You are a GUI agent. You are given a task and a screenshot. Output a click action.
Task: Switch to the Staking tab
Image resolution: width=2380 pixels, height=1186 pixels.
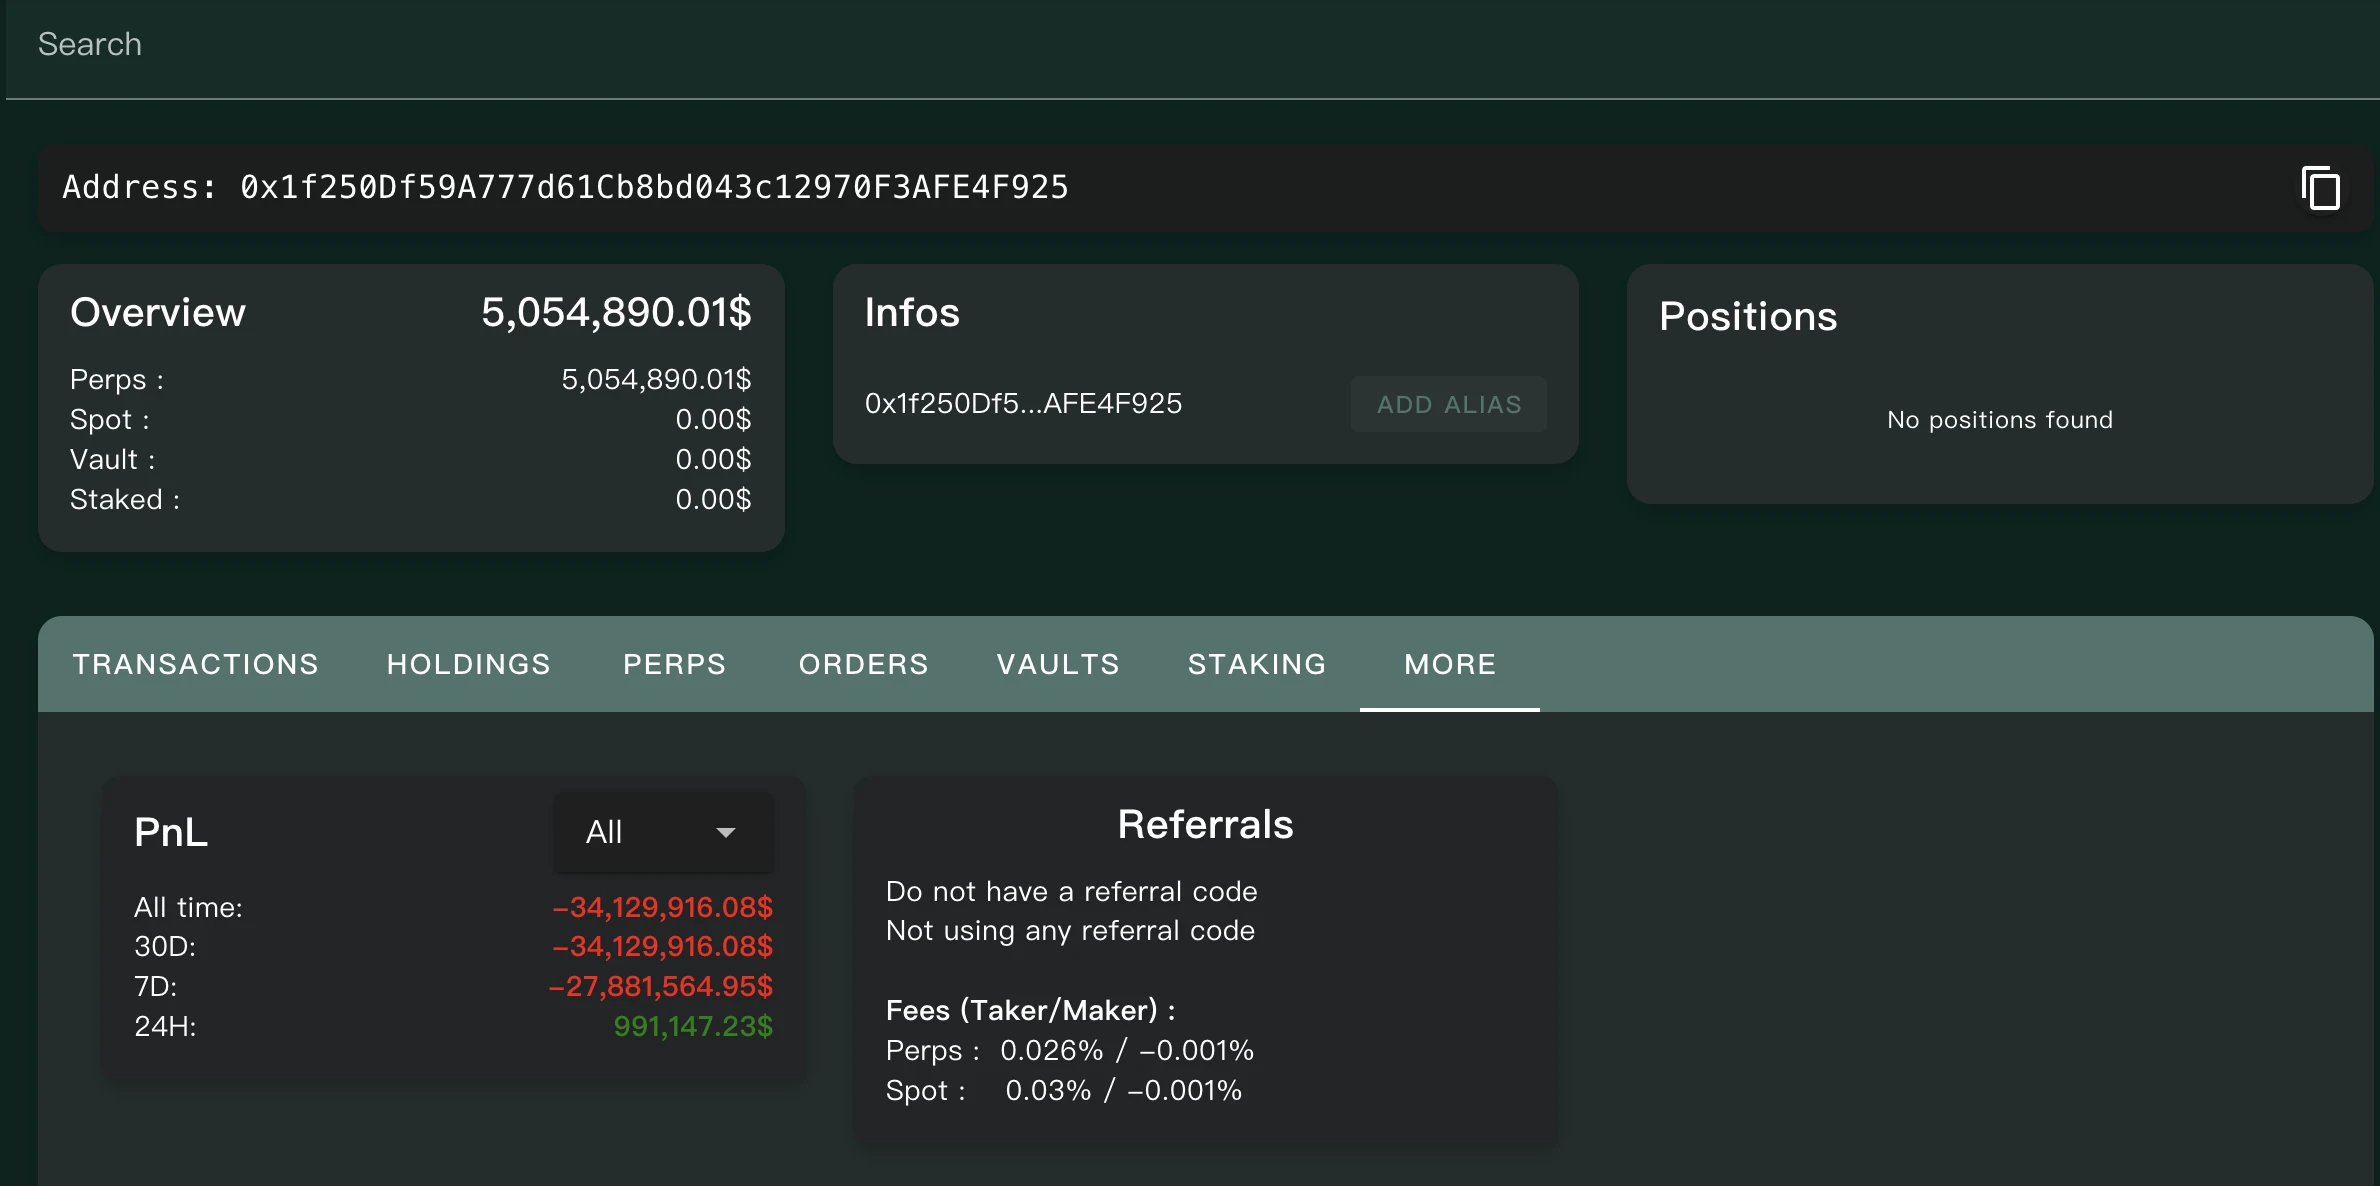pyautogui.click(x=1257, y=664)
